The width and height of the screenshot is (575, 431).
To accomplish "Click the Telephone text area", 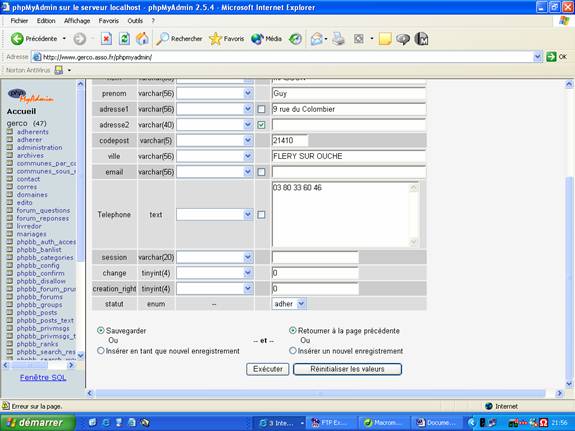I will point(345,214).
